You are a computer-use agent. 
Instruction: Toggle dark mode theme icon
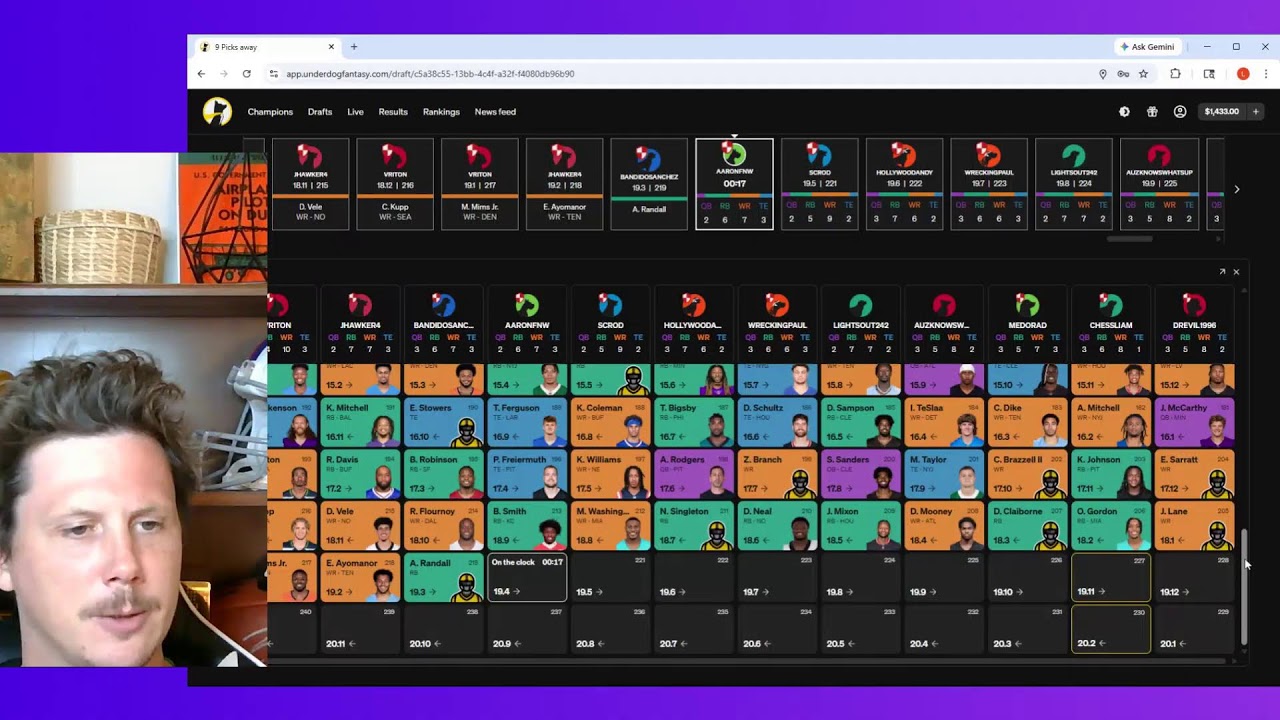(x=1124, y=112)
